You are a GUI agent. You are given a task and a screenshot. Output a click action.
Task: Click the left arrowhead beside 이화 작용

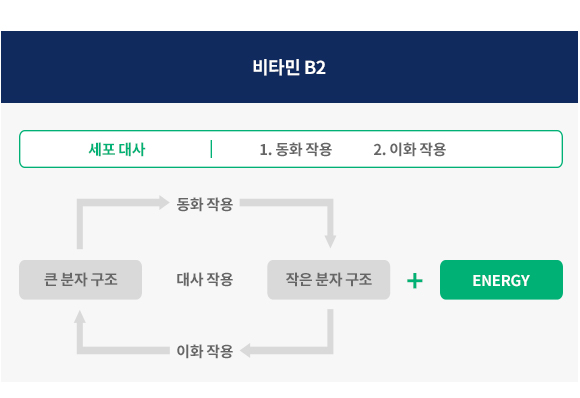pyautogui.click(x=245, y=350)
